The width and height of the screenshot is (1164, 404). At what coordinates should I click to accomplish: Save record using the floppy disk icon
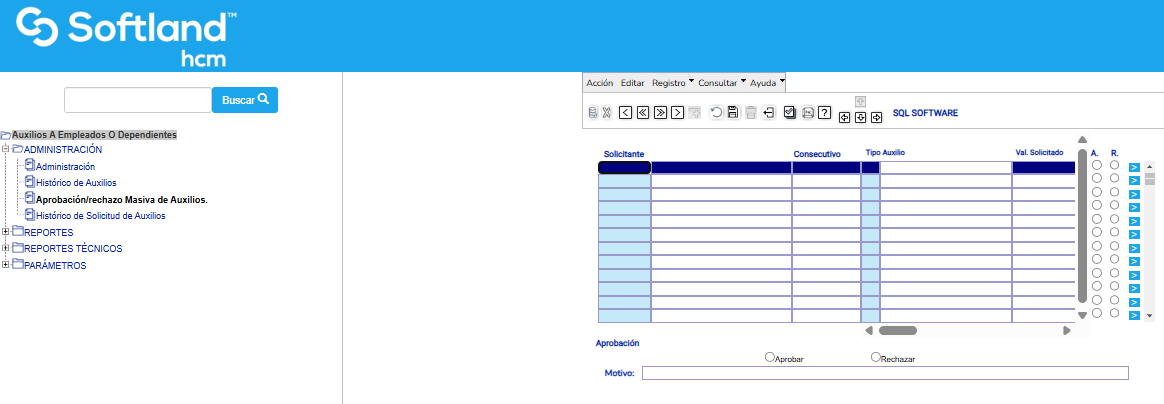click(733, 113)
